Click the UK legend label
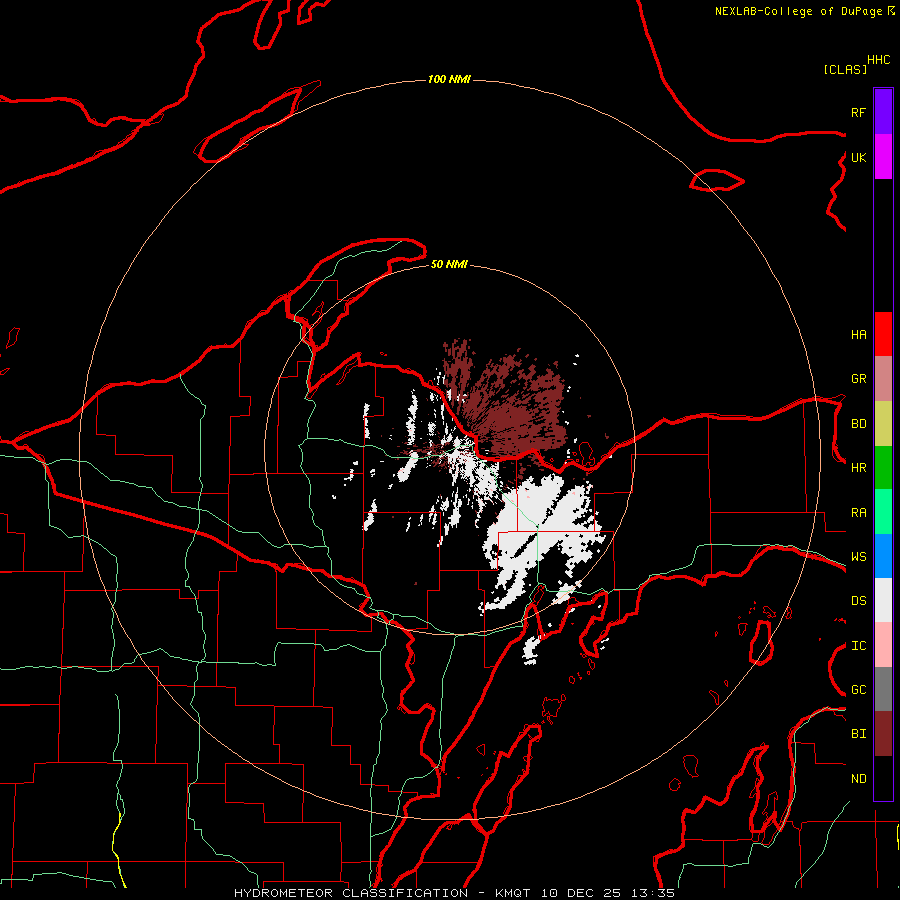 [858, 157]
